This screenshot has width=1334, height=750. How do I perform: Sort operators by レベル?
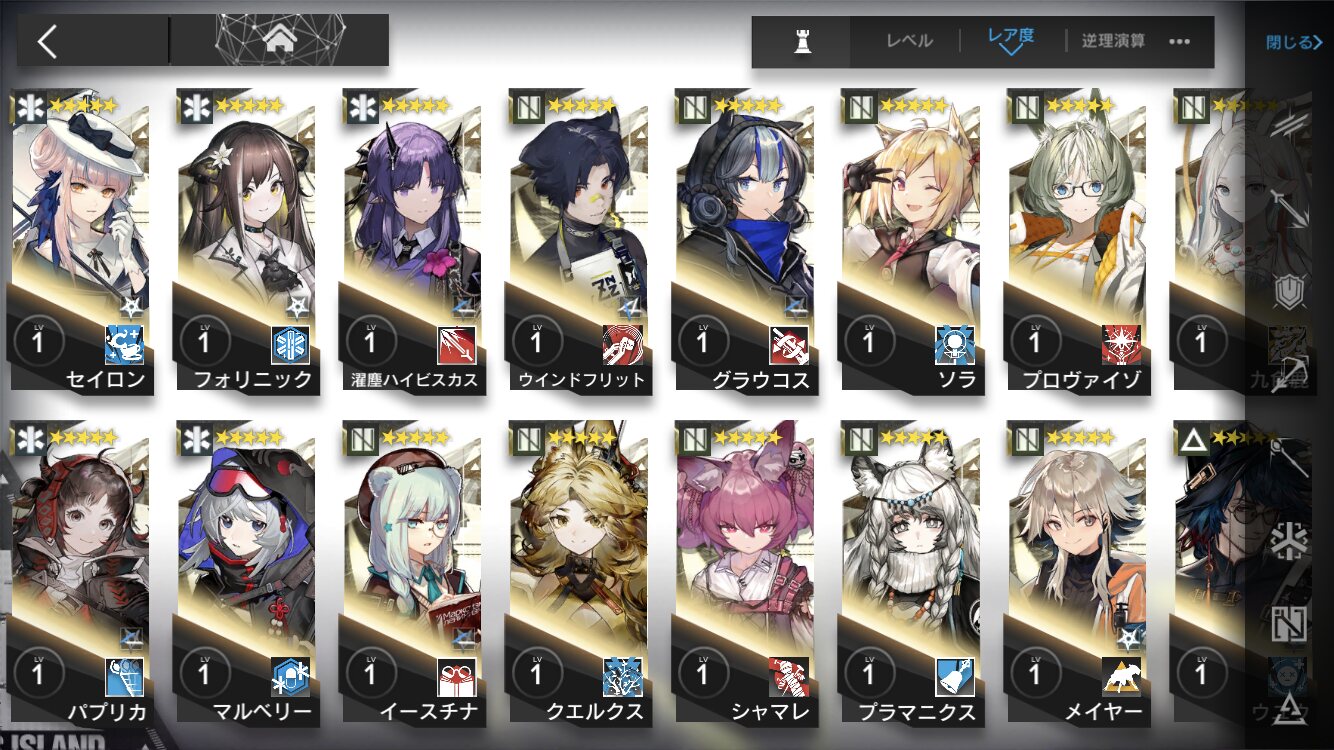(909, 41)
